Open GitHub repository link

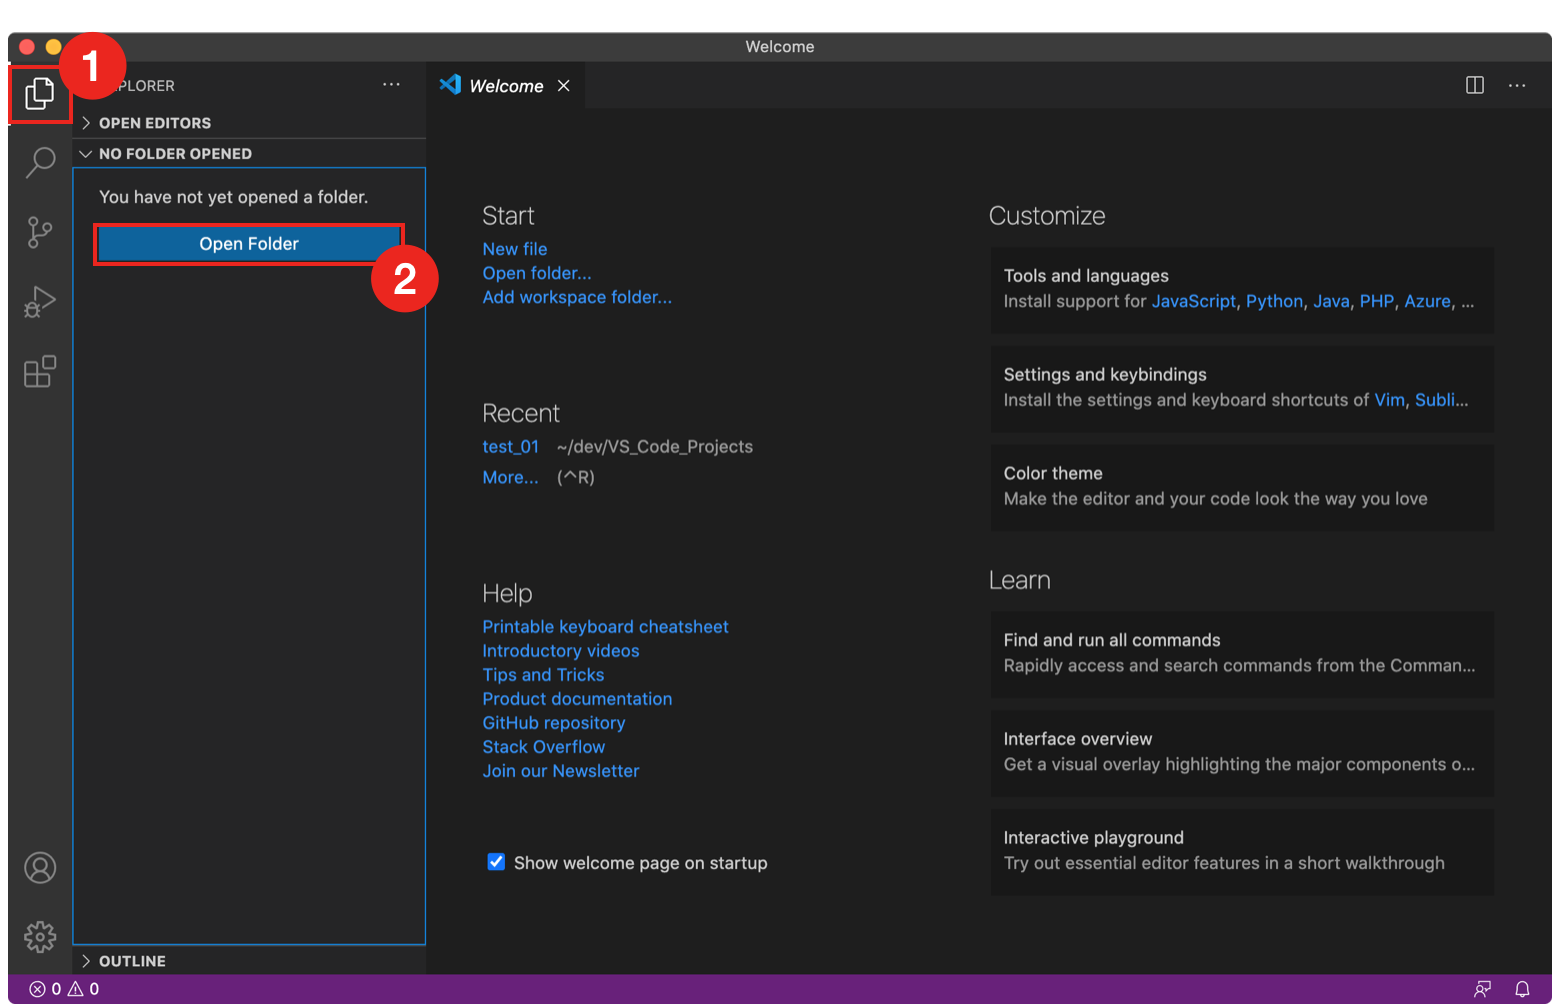[554, 723]
